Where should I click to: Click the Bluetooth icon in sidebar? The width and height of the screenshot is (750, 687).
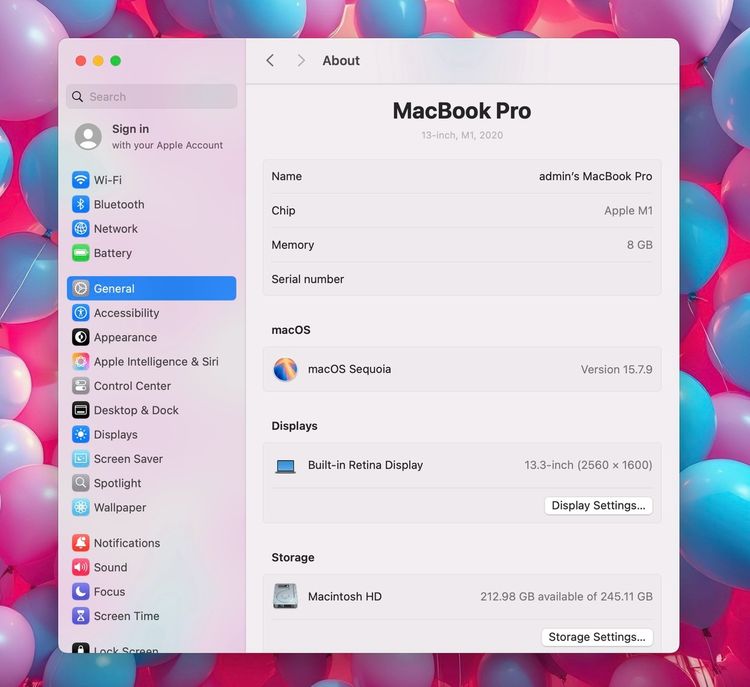(x=80, y=204)
